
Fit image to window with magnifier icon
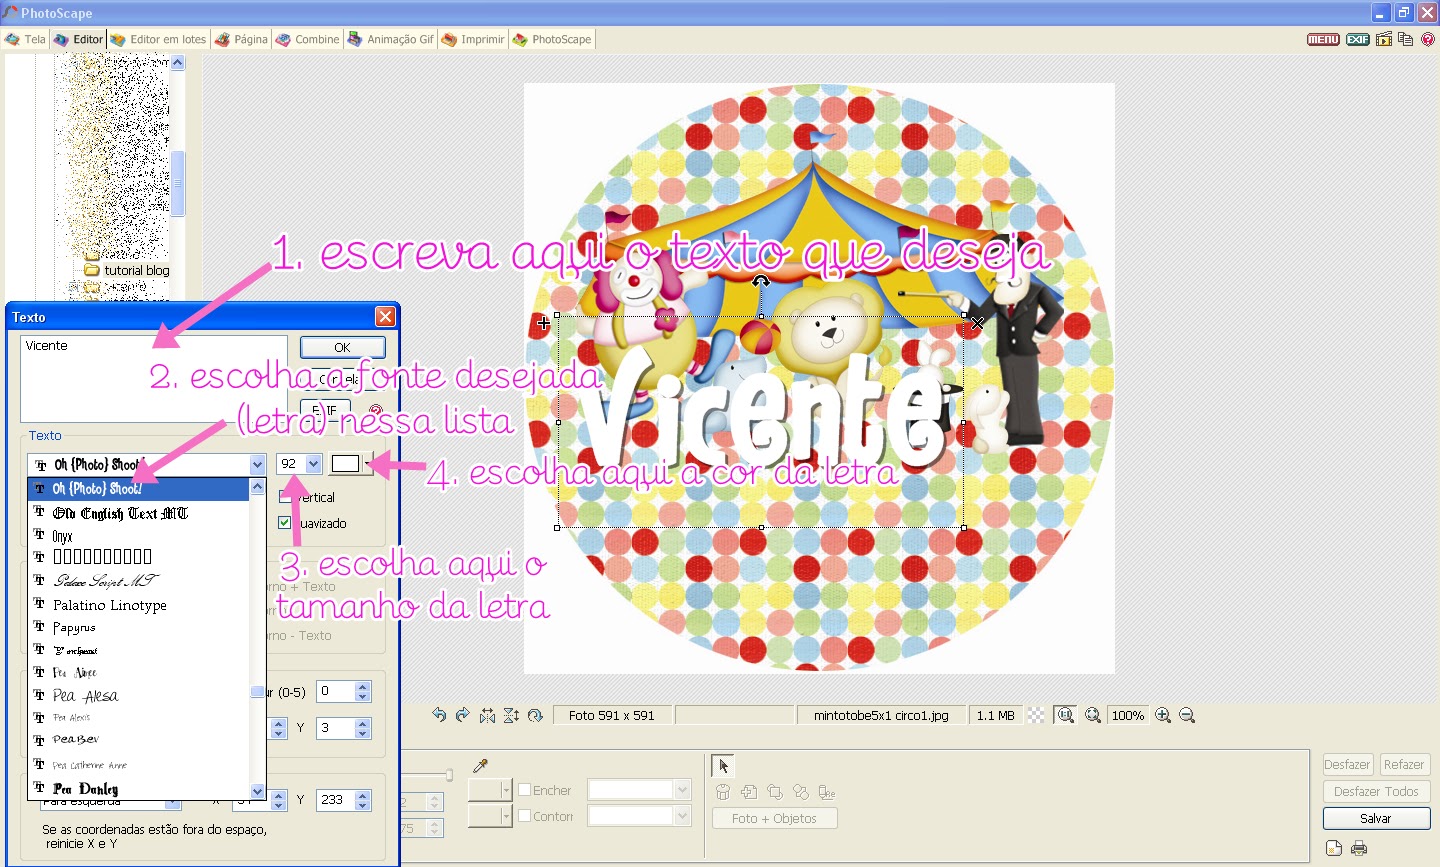(1066, 715)
